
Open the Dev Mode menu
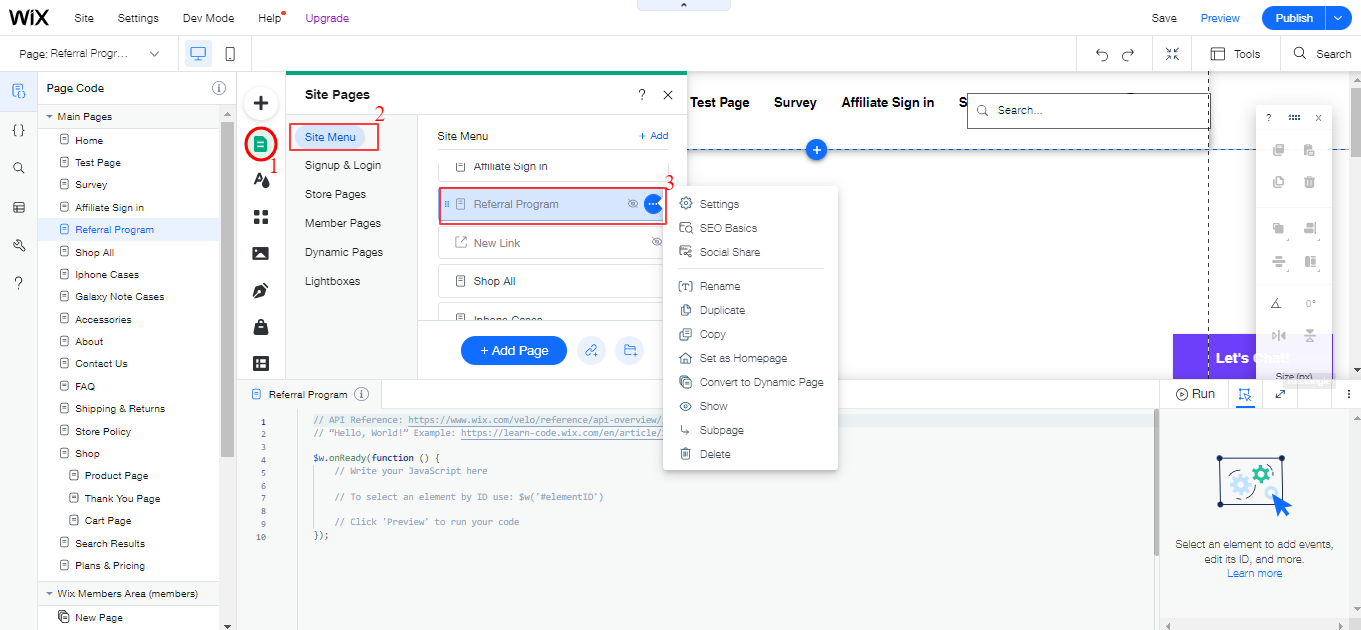coord(208,18)
